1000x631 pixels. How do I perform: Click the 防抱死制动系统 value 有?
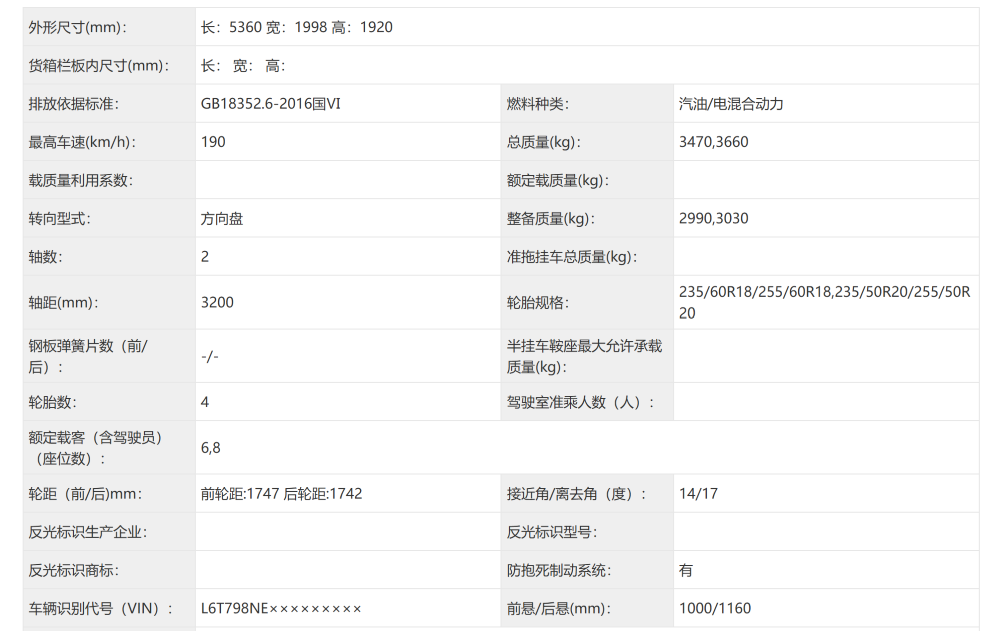click(685, 570)
